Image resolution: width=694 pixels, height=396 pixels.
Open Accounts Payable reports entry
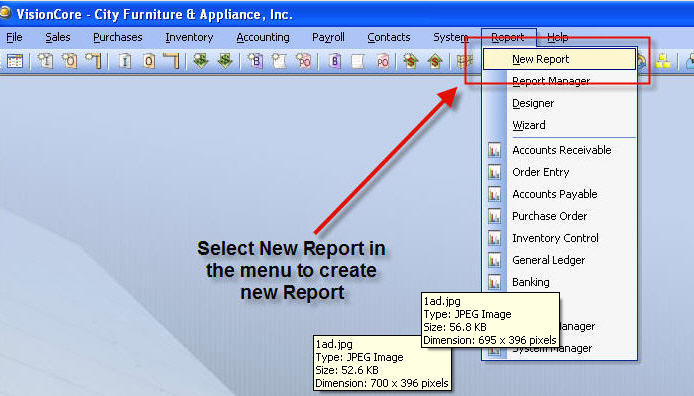(559, 194)
